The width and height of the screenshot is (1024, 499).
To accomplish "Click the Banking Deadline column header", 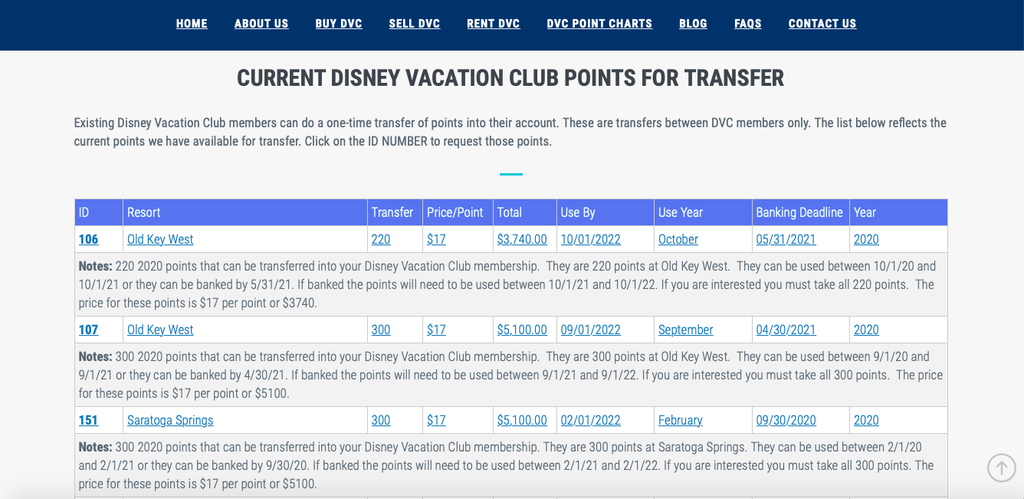I will click(x=800, y=212).
